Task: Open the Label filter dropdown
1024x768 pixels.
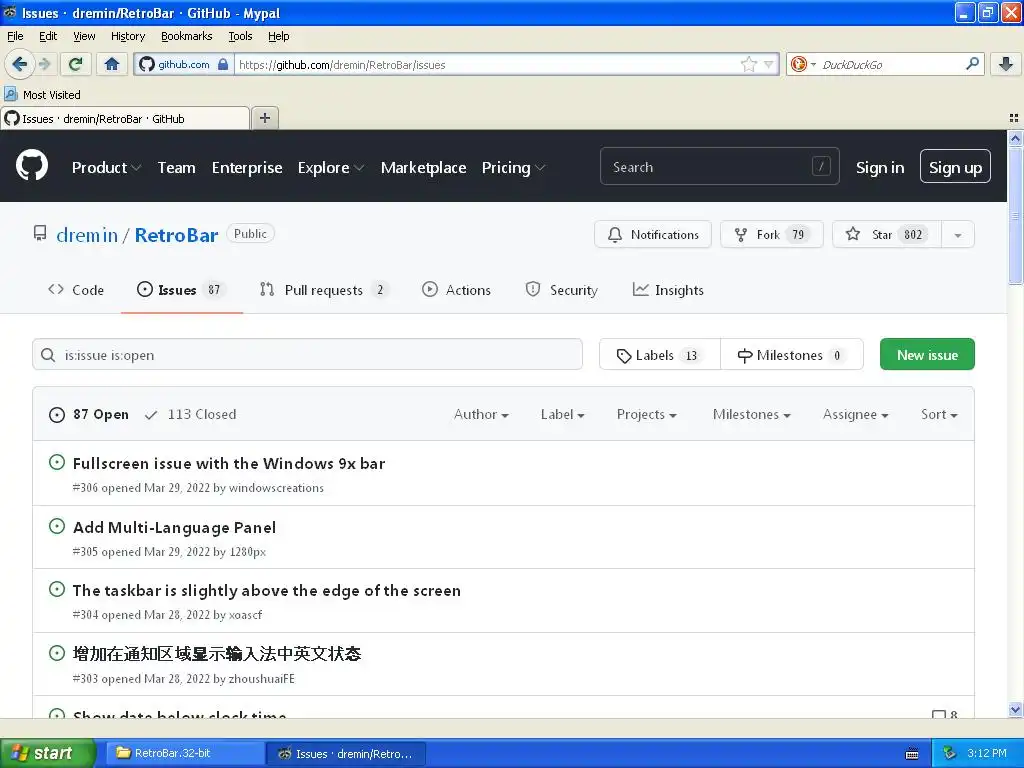Action: tap(562, 415)
